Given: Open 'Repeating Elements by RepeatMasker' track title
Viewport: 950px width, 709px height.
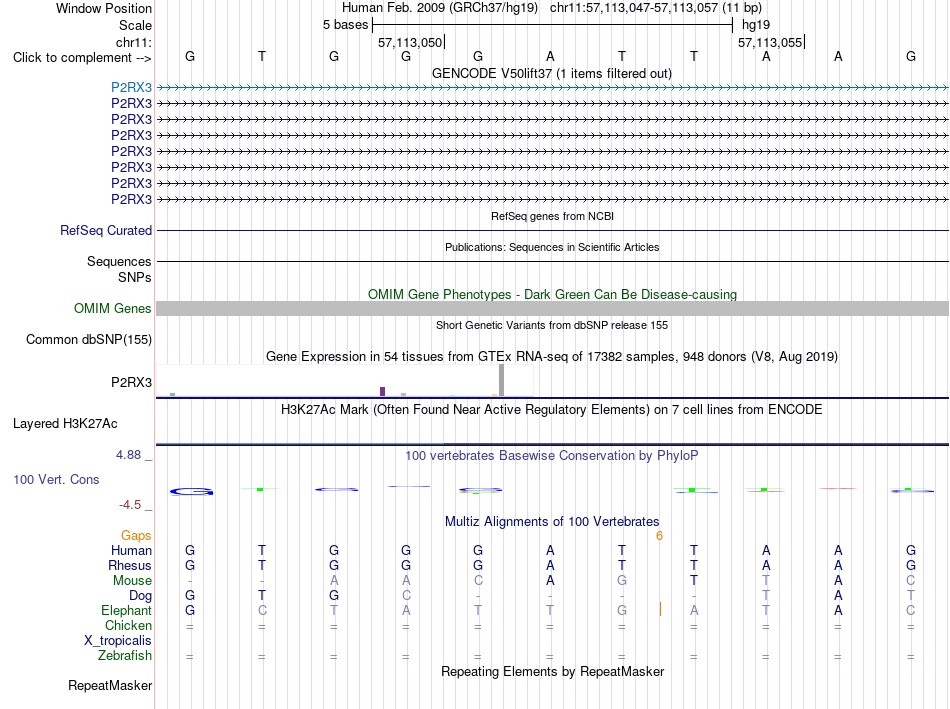Looking at the screenshot, I should 553,671.
